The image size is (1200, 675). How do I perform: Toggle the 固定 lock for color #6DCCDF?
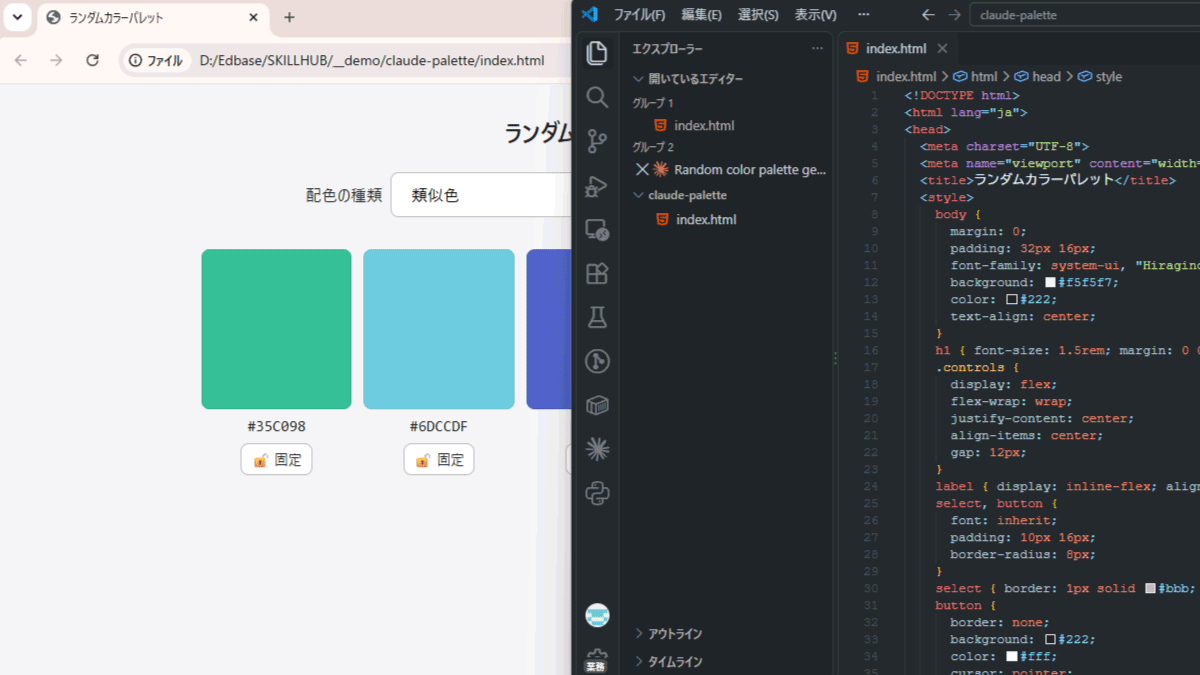coord(439,460)
